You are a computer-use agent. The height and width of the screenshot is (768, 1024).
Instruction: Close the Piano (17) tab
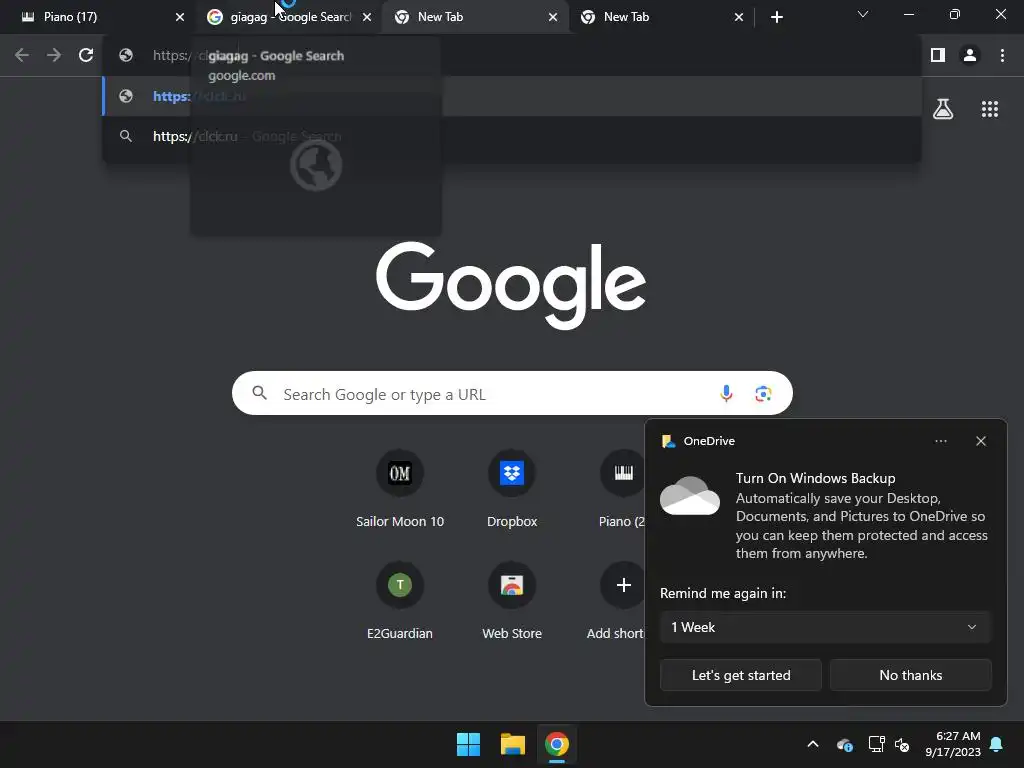(180, 17)
